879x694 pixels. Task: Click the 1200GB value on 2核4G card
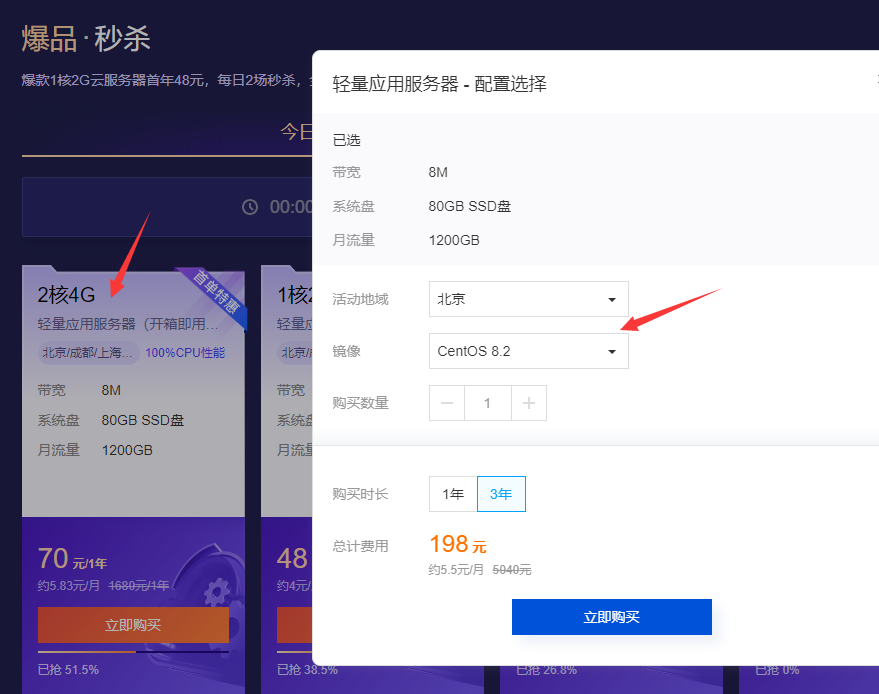click(x=127, y=451)
